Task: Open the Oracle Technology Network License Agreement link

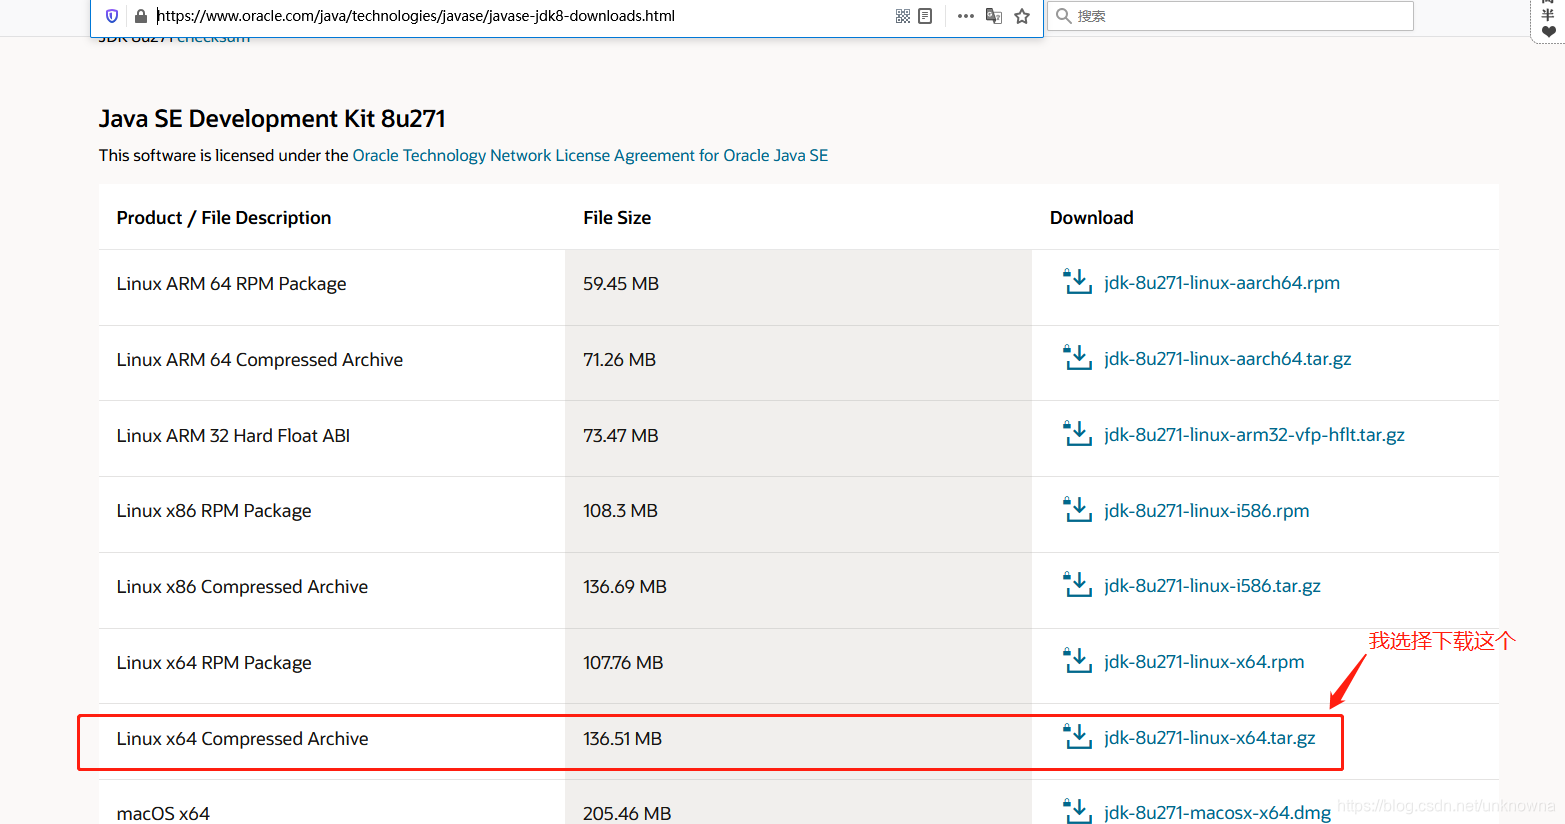Action: 590,155
